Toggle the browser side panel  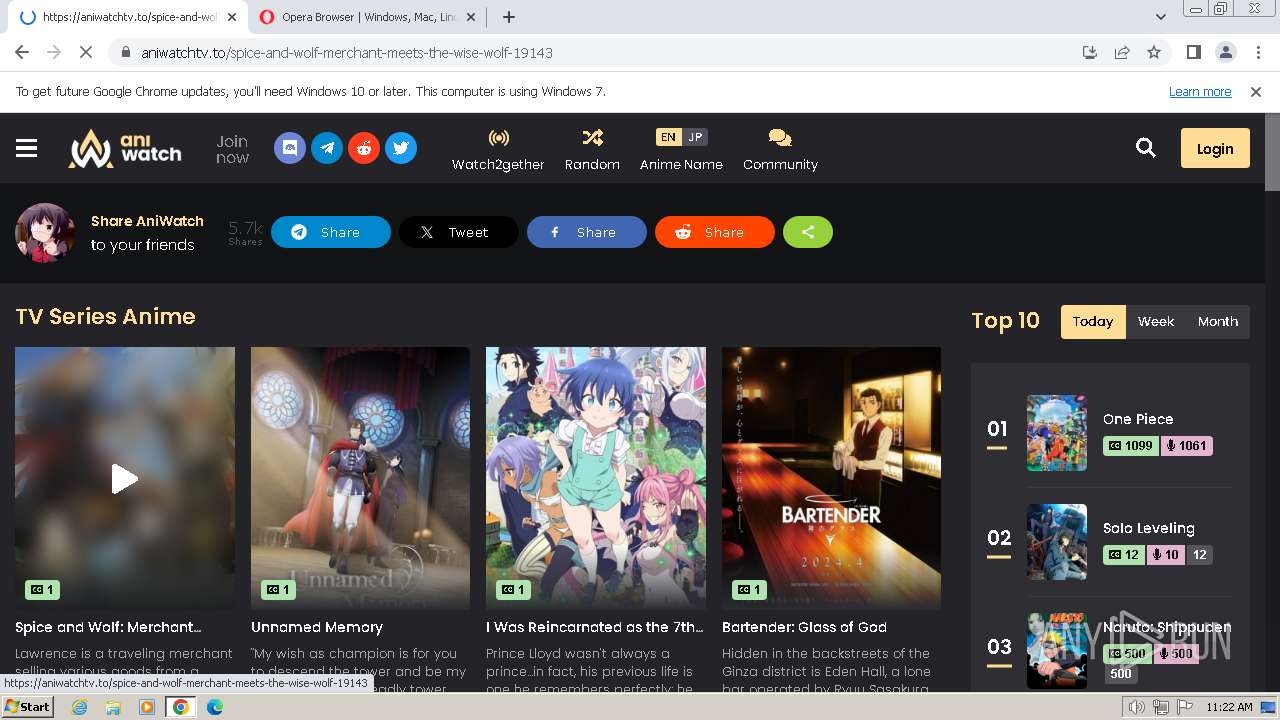pyautogui.click(x=1193, y=52)
